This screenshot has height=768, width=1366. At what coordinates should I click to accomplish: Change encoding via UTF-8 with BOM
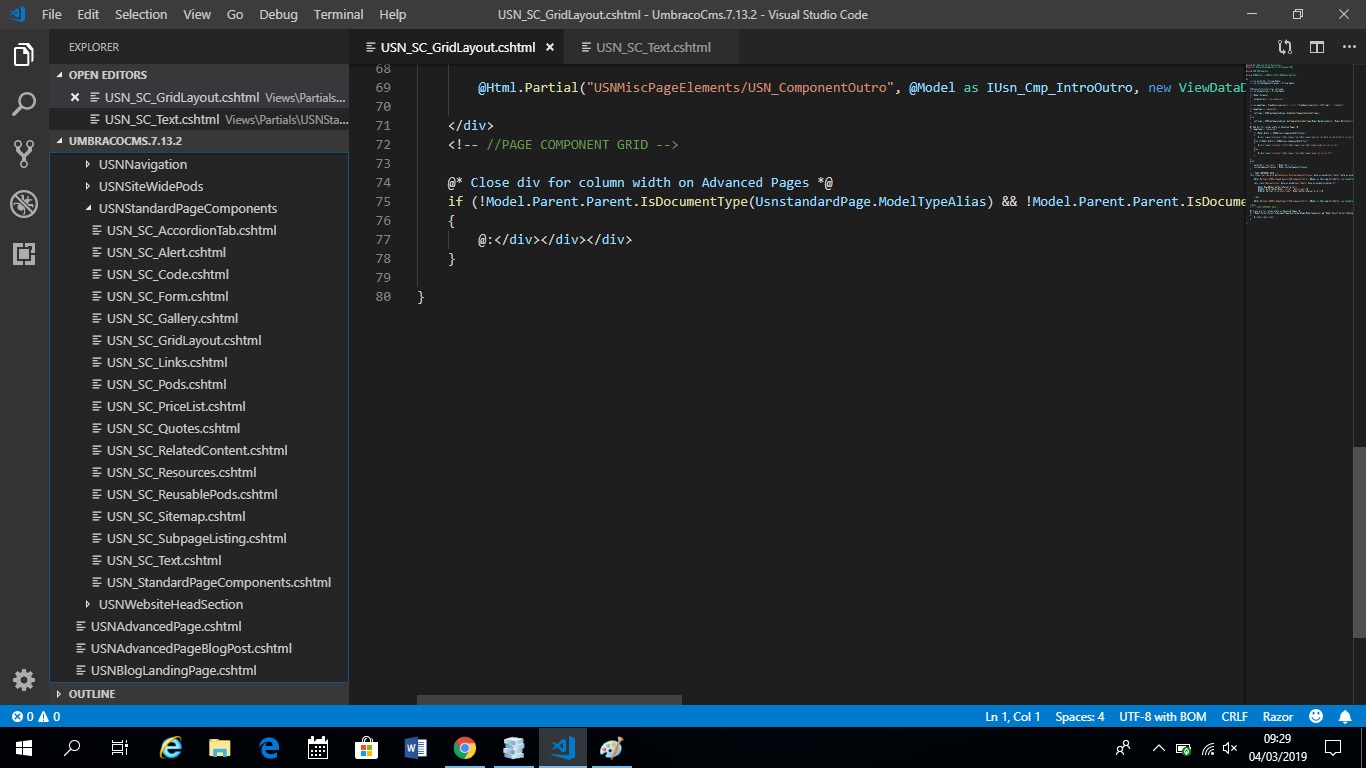[x=1163, y=717]
